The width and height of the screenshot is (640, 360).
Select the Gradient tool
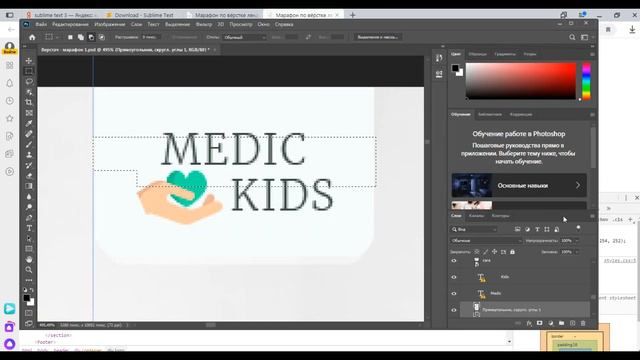coord(29,186)
